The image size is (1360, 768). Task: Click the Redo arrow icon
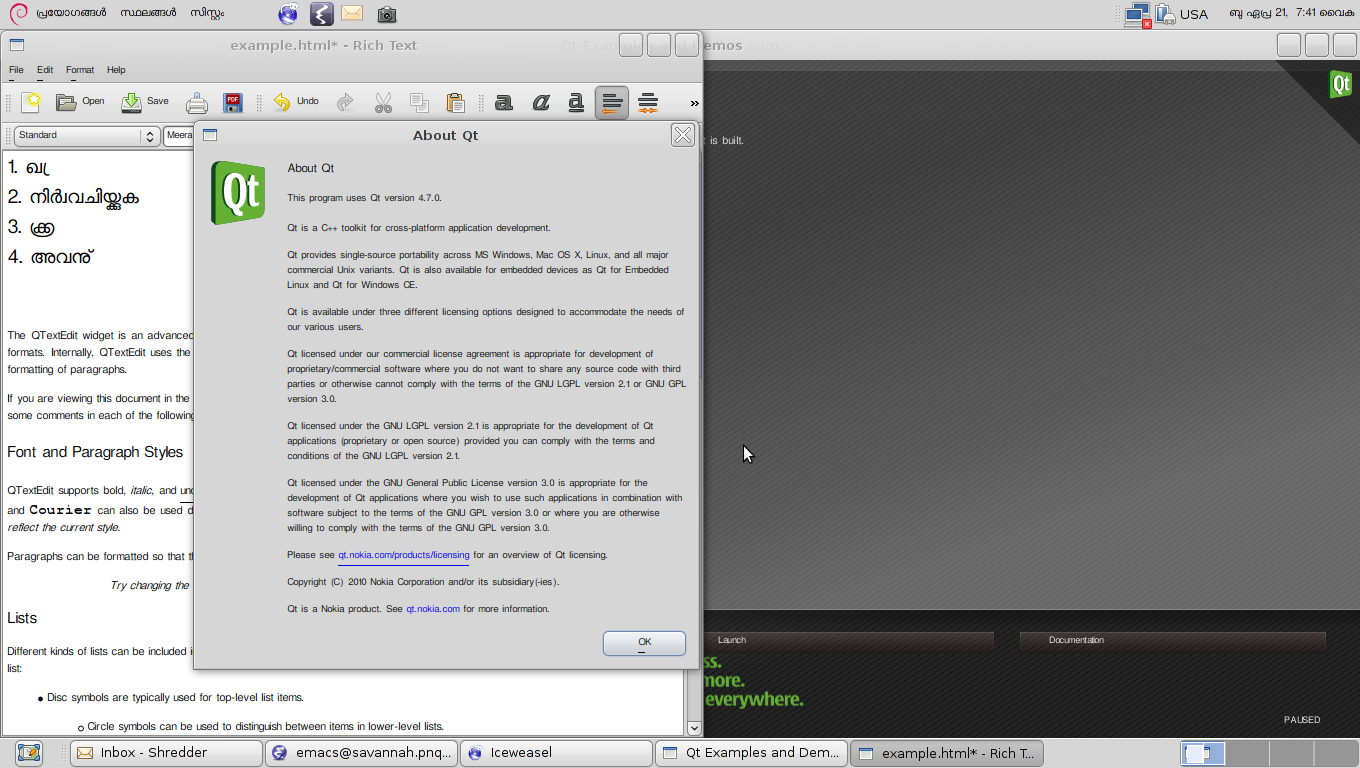click(346, 102)
